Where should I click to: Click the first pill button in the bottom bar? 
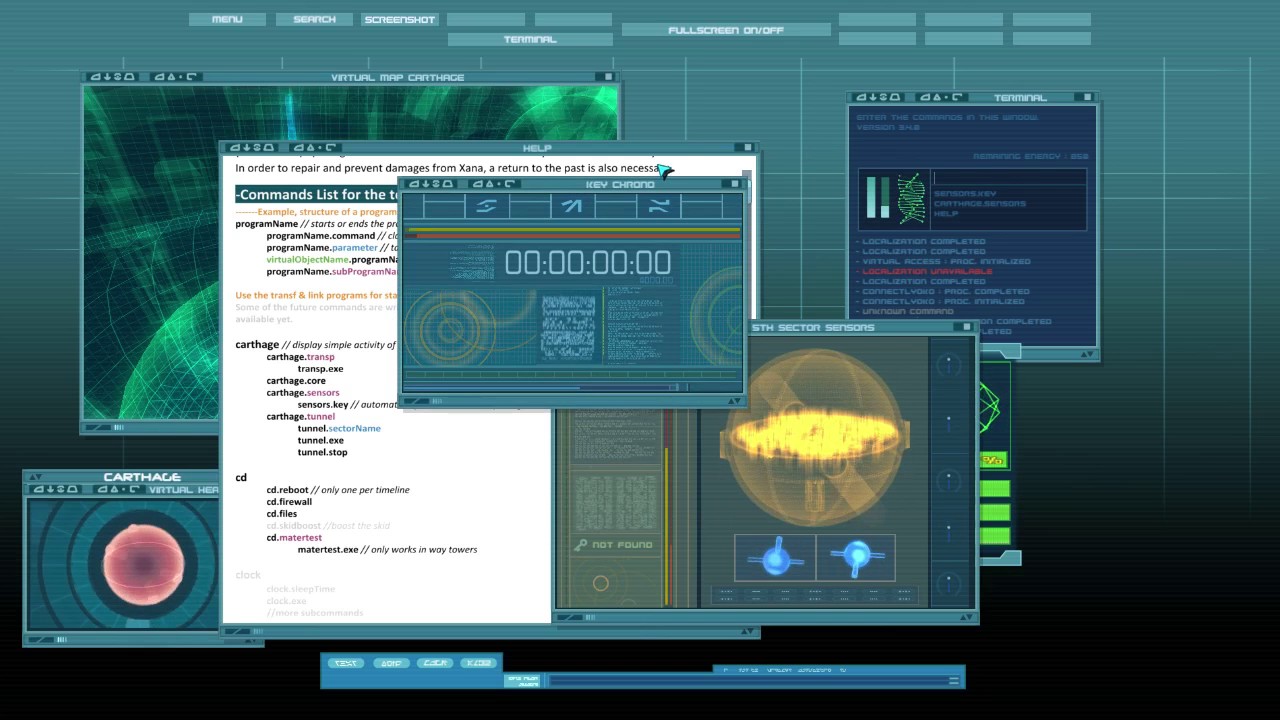(345, 663)
